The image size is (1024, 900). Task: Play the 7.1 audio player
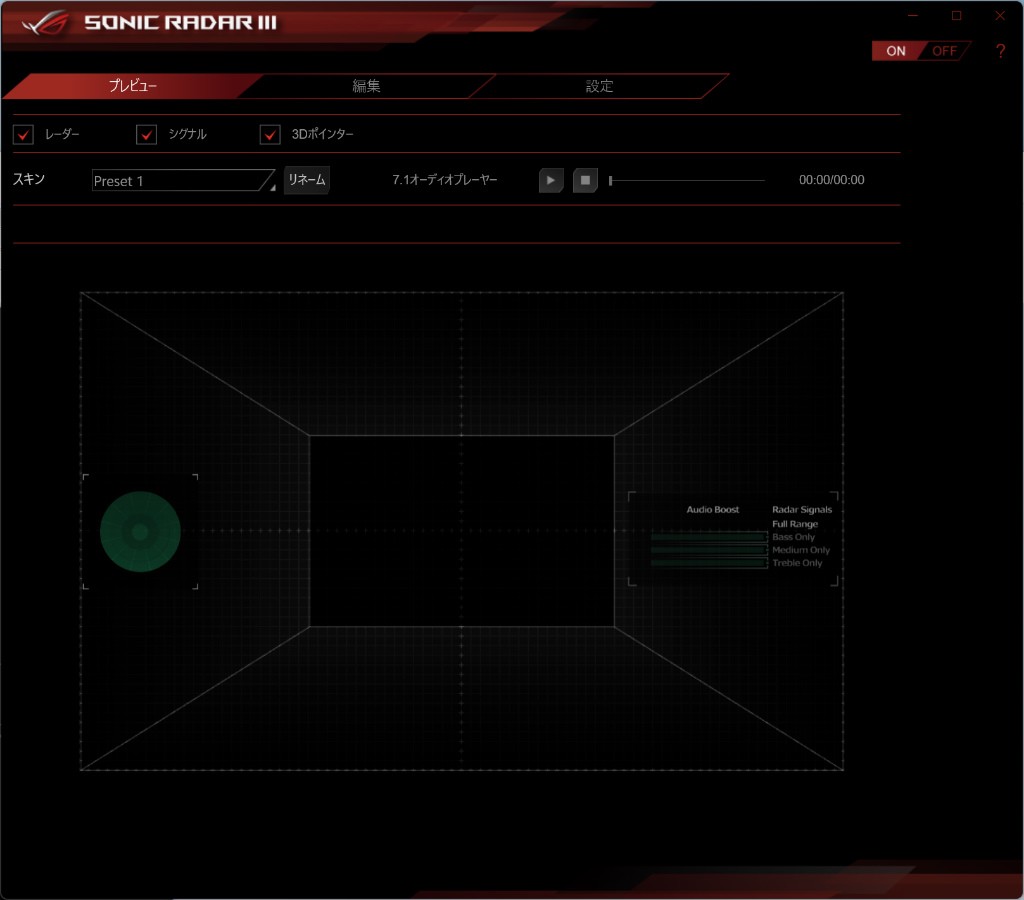(x=551, y=180)
